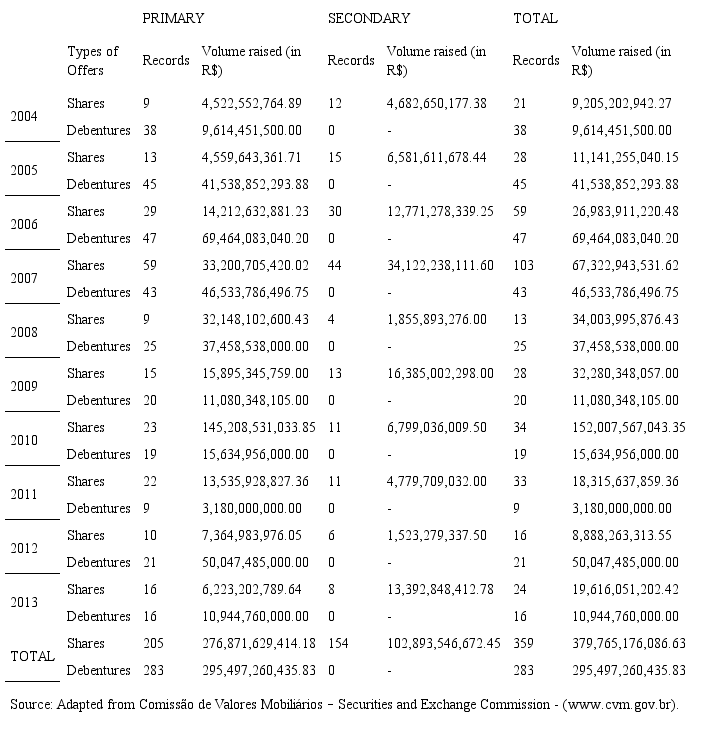Image resolution: width=704 pixels, height=729 pixels.
Task: Click the records count 103 cell
Action: coord(525,265)
